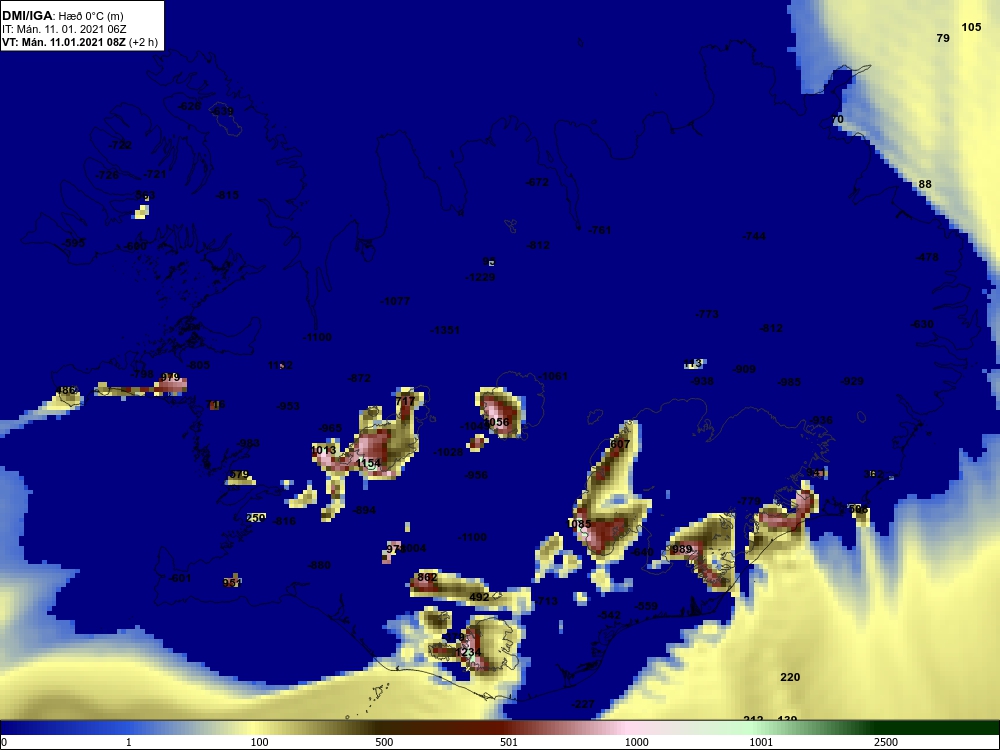Click the '-815' value label
Screen dimensions: 1000x750
[x=227, y=195]
